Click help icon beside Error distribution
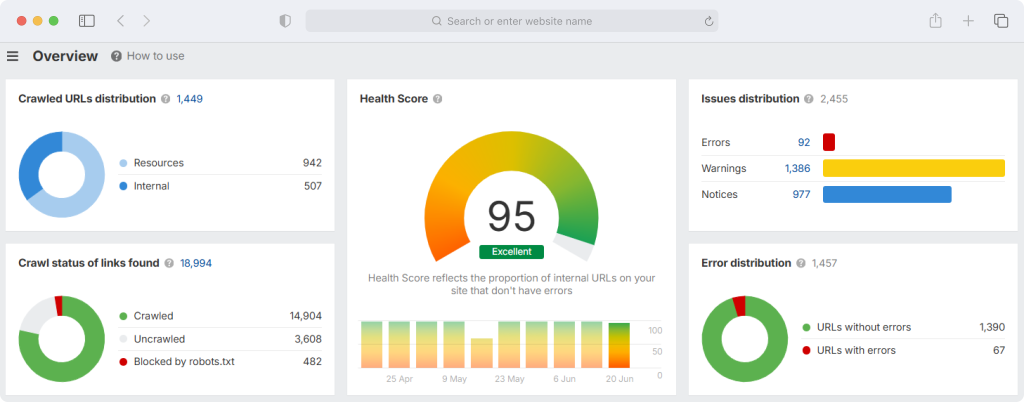 pyautogui.click(x=801, y=263)
